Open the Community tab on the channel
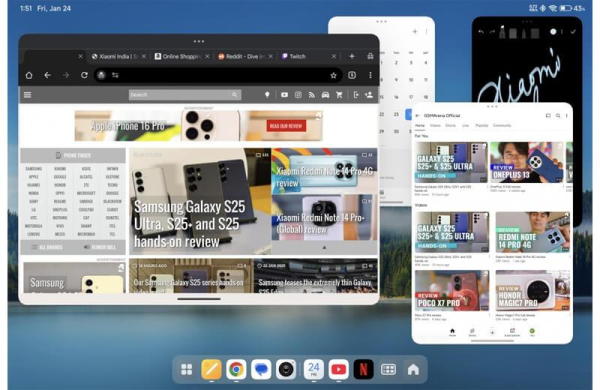Image resolution: width=600 pixels, height=390 pixels. pyautogui.click(x=502, y=126)
